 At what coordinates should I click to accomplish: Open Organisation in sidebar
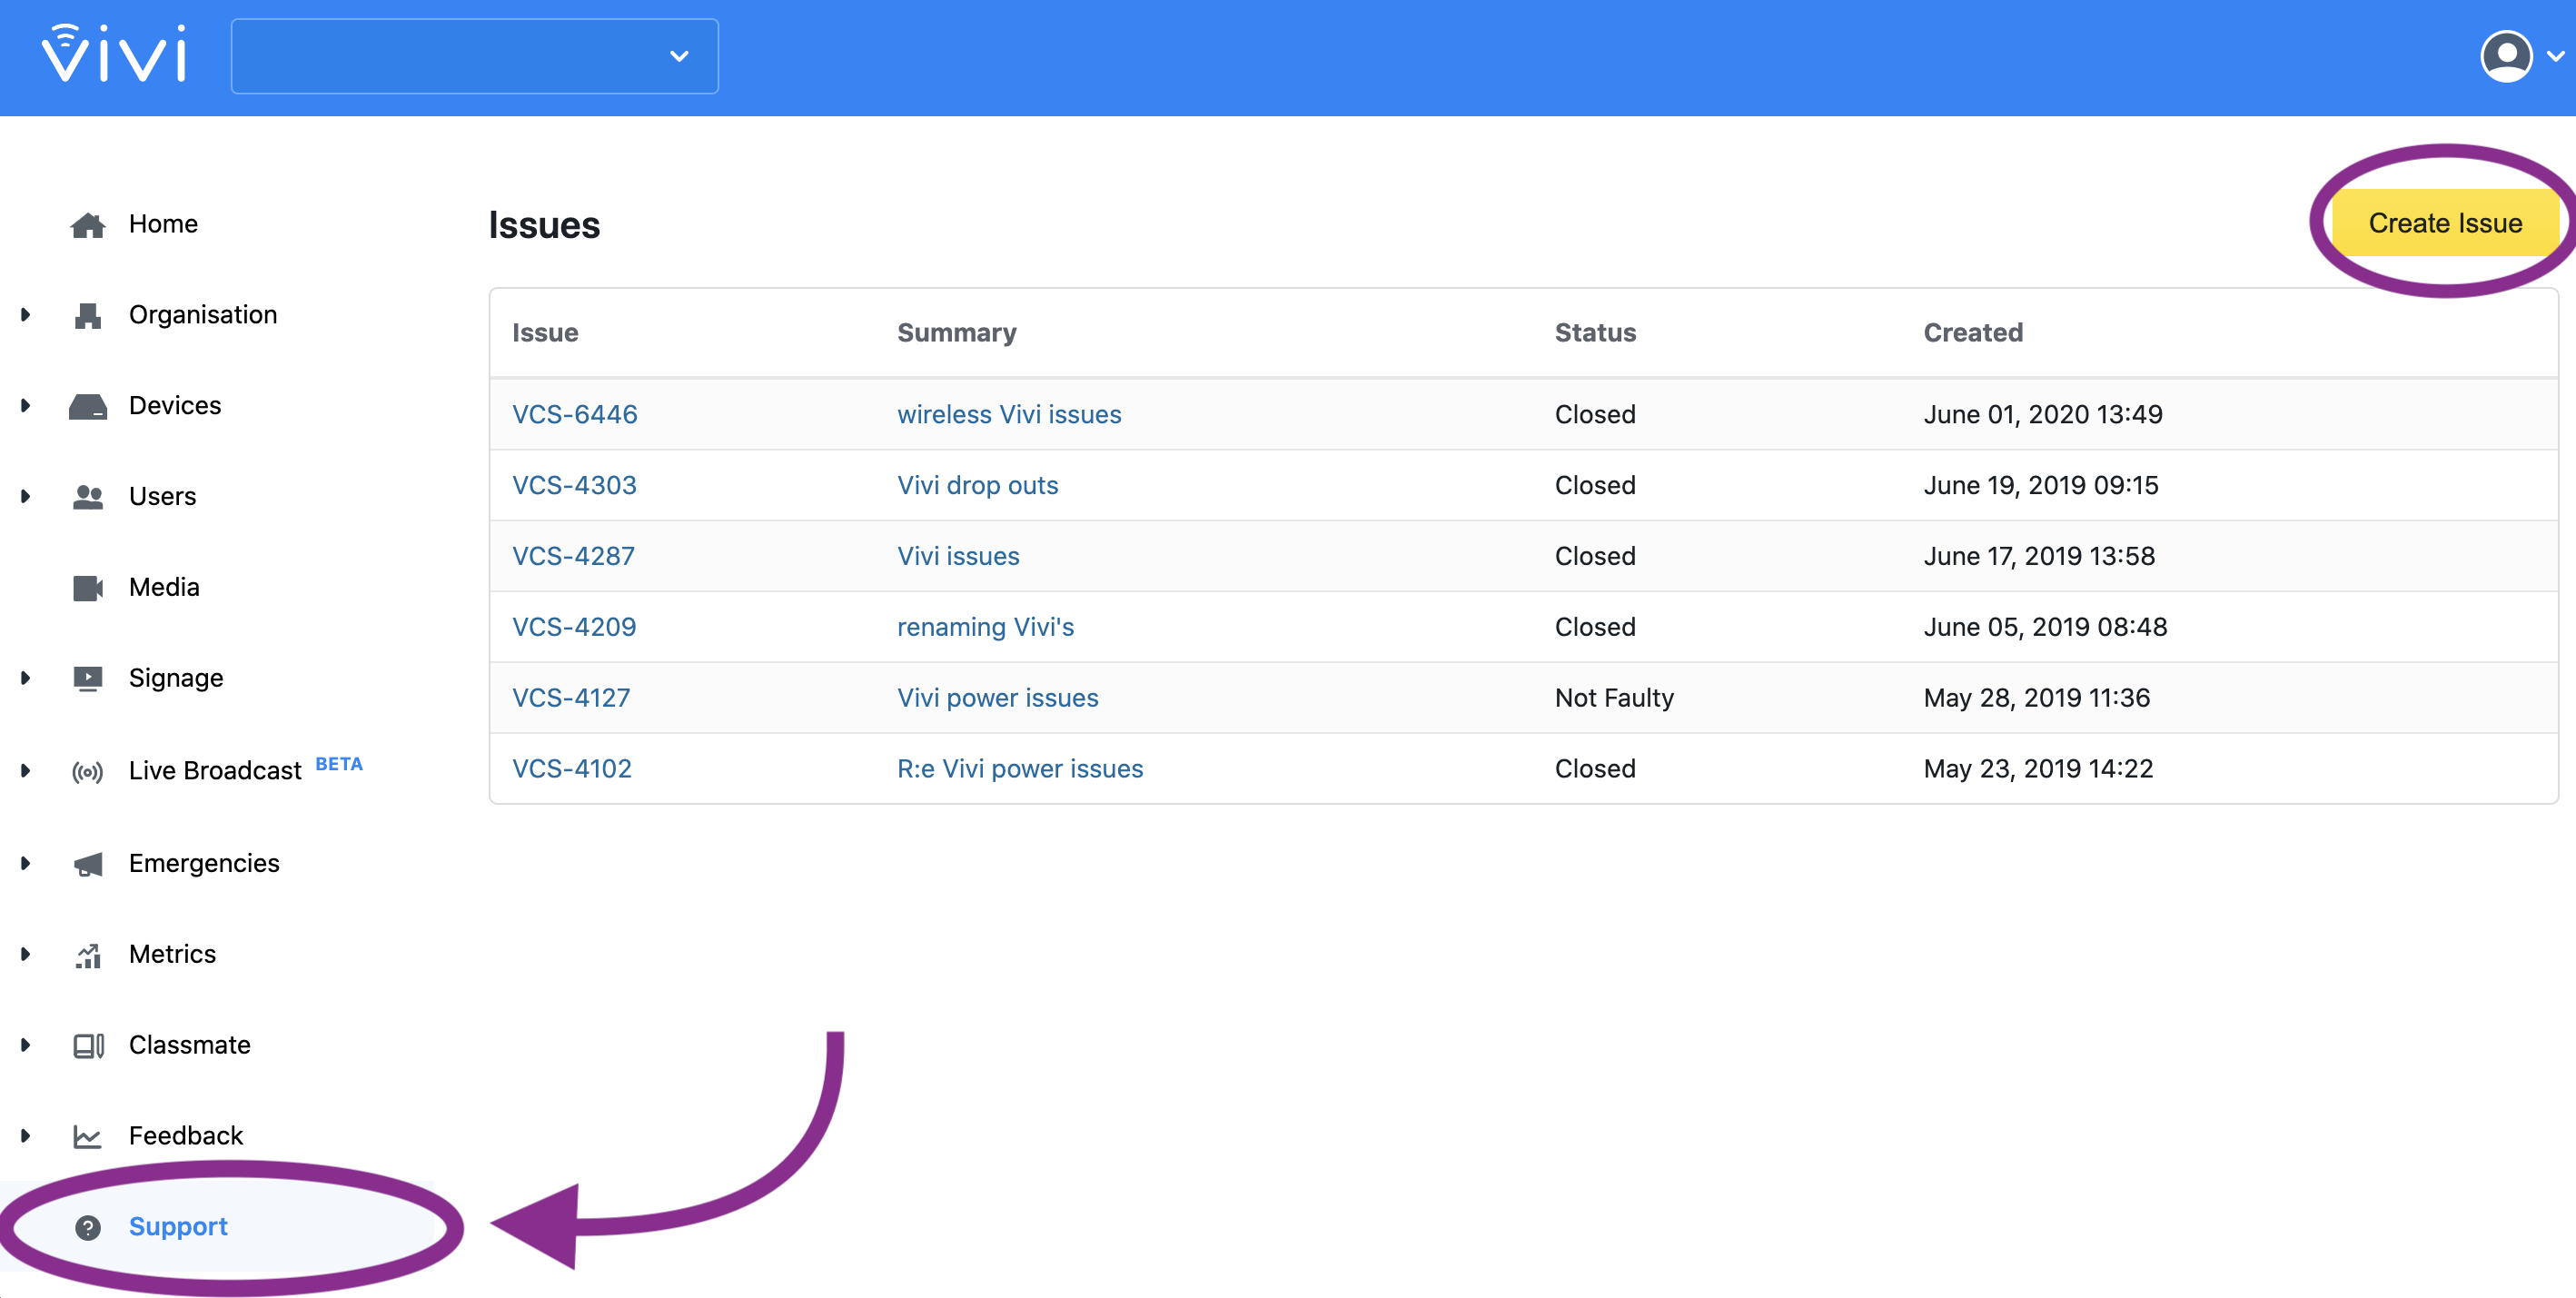click(203, 315)
